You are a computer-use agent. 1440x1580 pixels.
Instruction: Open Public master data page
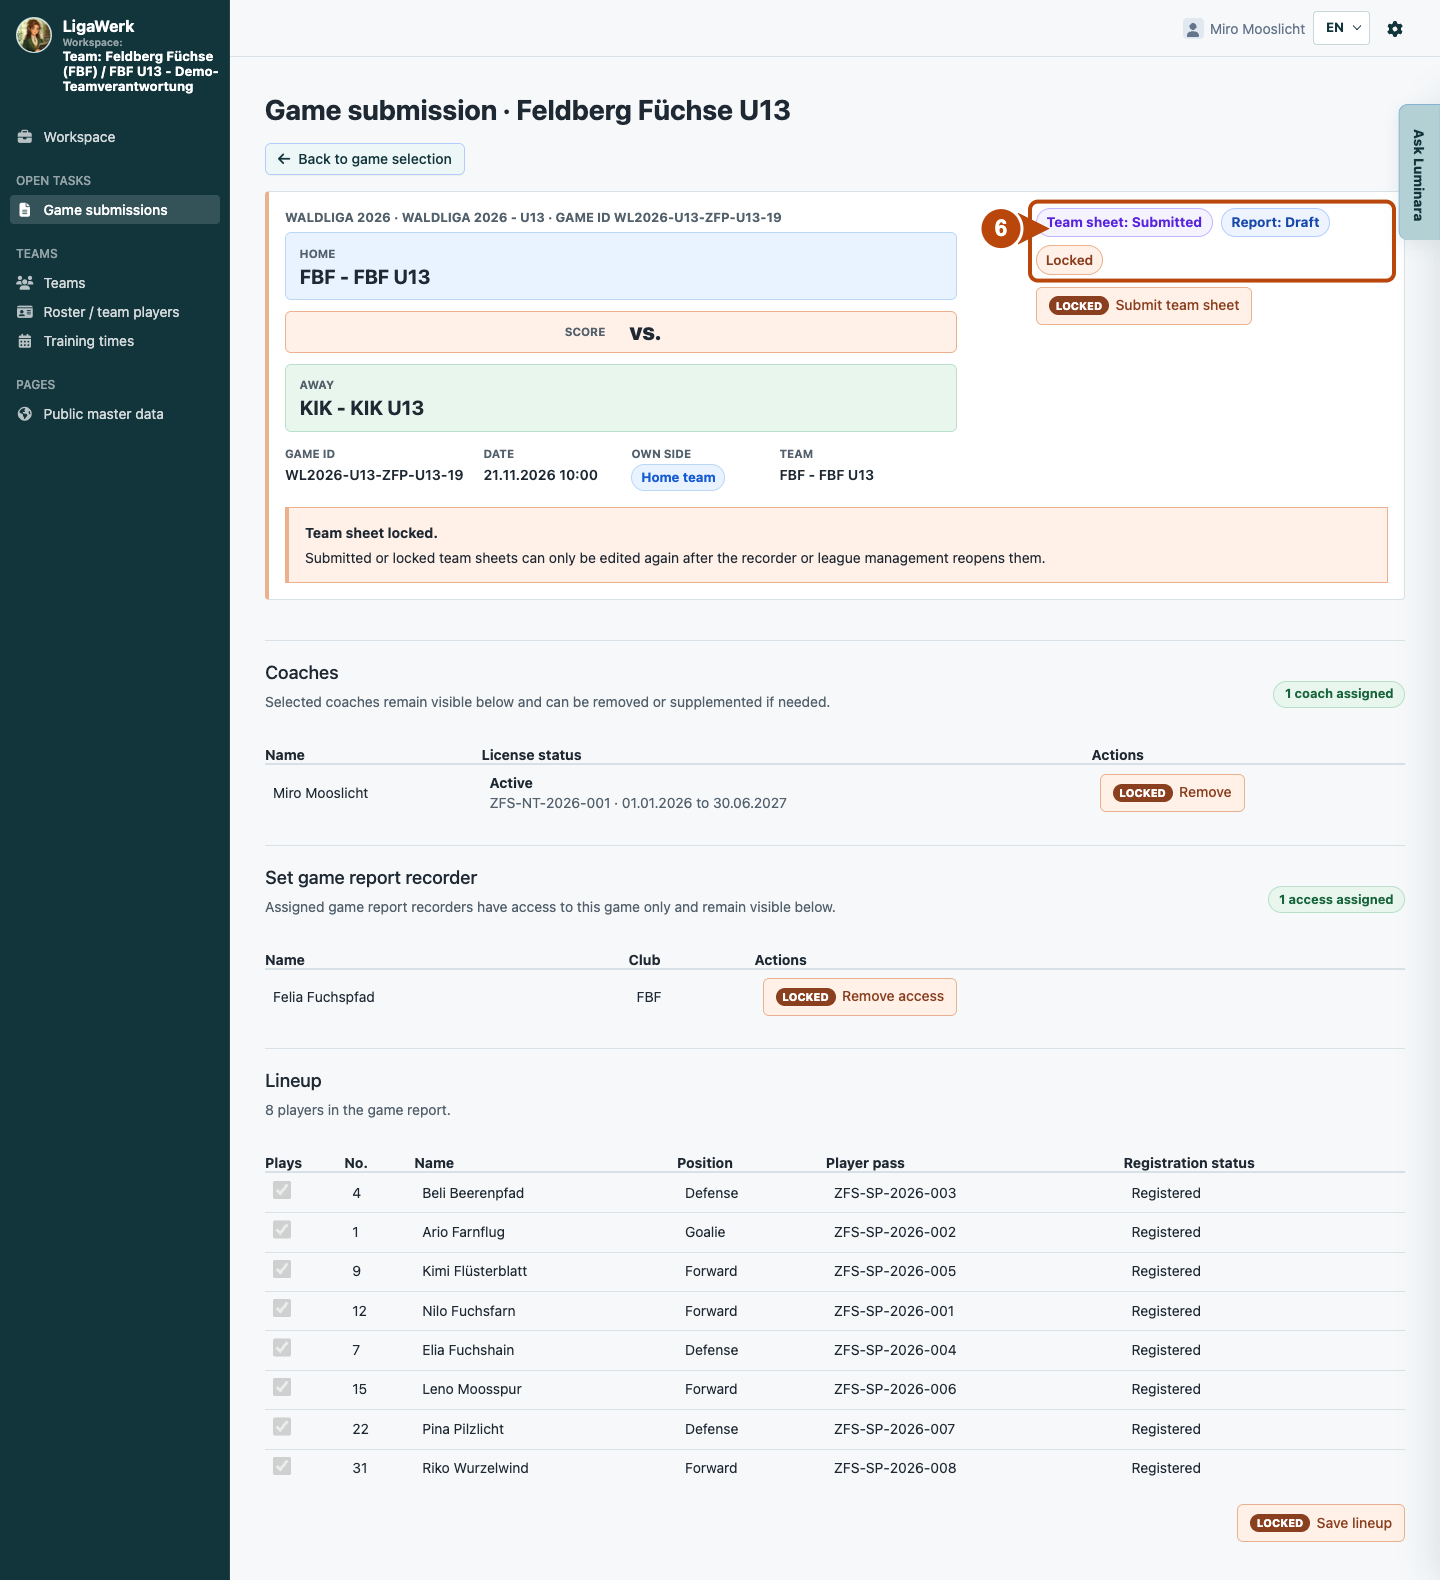115,414
